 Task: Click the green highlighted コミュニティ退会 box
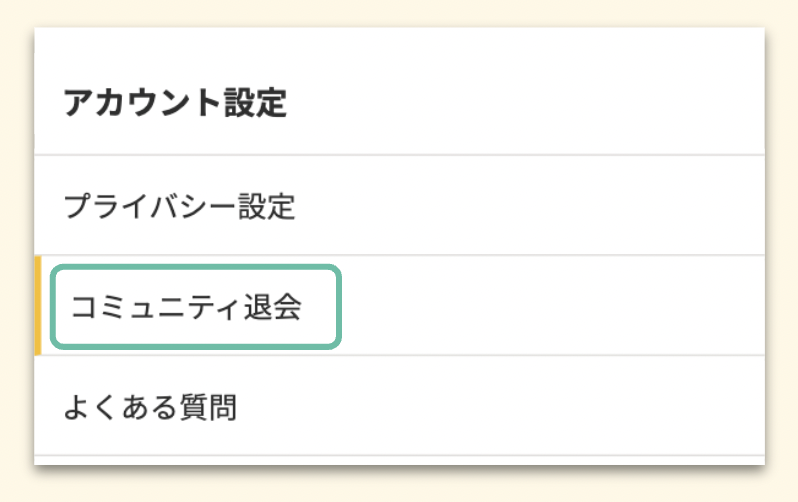(196, 307)
